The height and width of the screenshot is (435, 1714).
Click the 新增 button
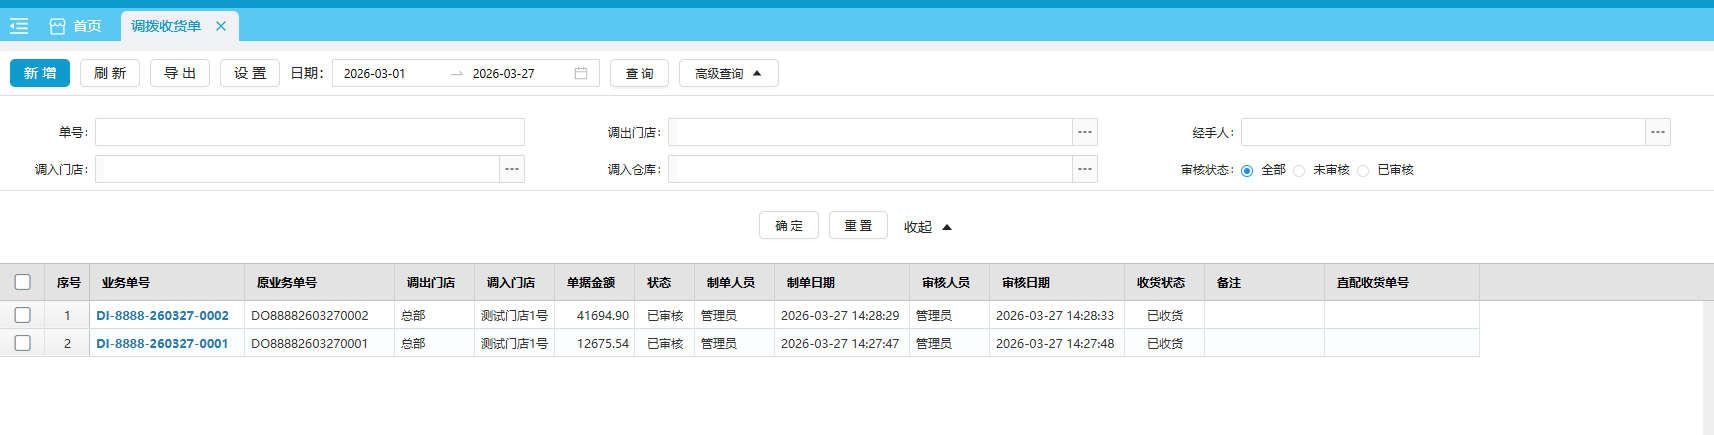[x=40, y=73]
